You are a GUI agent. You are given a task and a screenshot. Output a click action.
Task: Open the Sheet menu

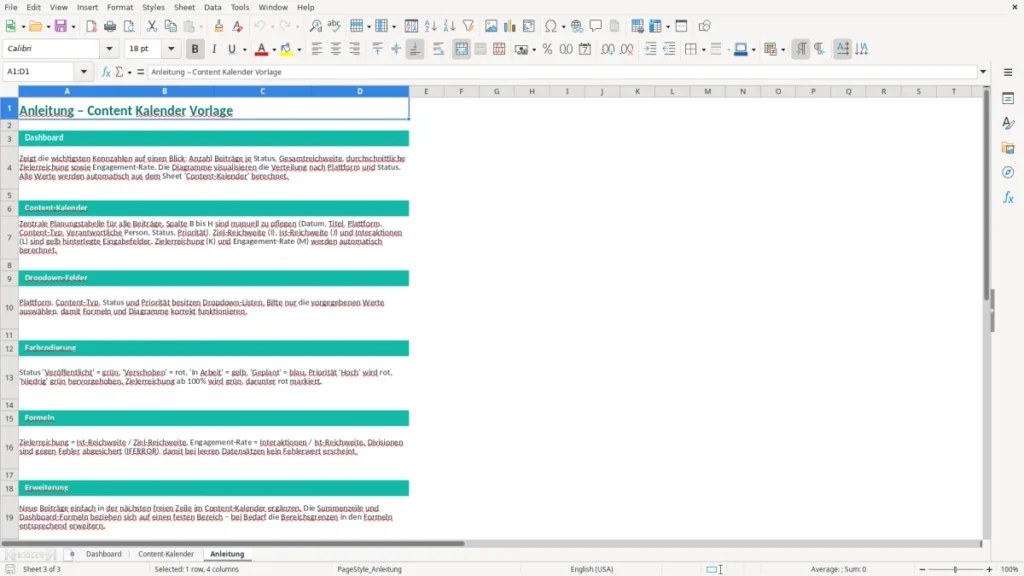184,7
